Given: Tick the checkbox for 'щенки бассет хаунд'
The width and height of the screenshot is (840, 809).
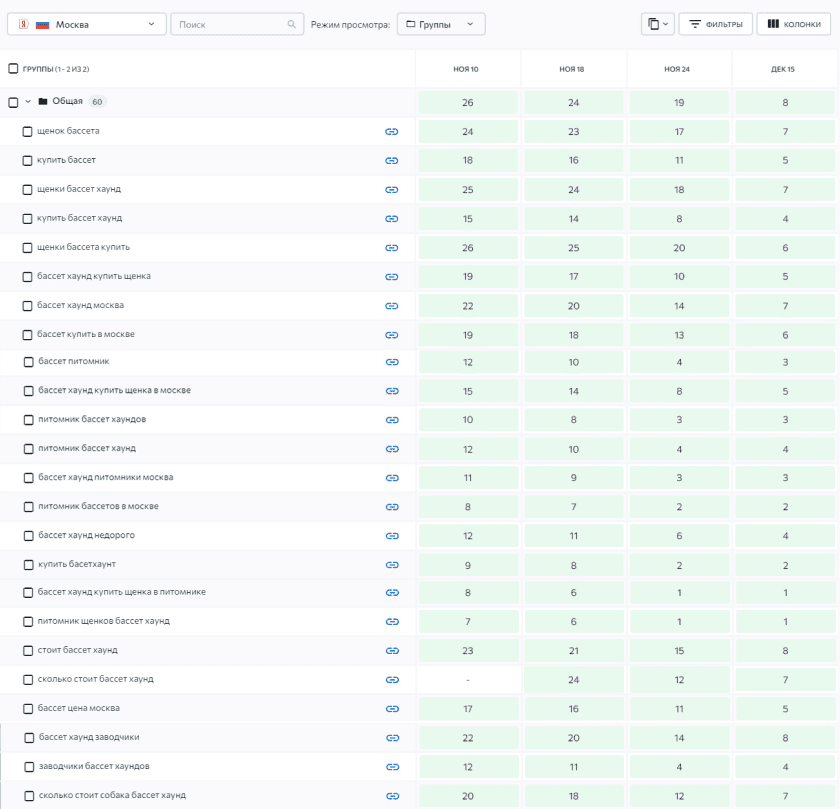Looking at the screenshot, I should [x=28, y=189].
